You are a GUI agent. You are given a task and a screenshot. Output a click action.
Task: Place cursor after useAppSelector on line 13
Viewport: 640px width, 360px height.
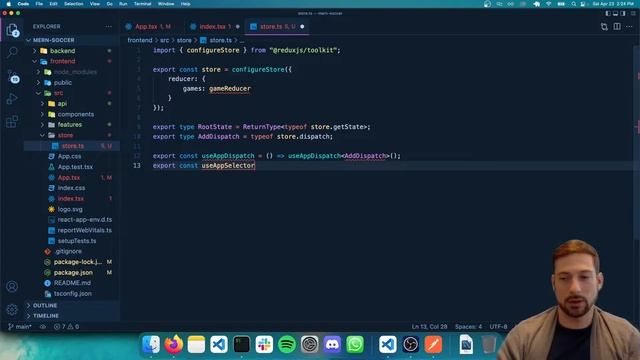[256, 165]
